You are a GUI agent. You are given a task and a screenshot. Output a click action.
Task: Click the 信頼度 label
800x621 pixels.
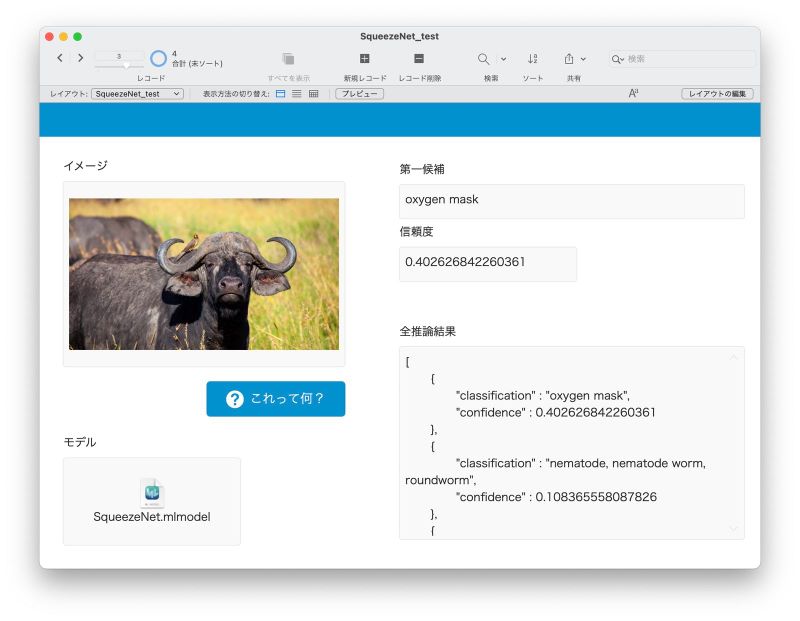pyautogui.click(x=416, y=232)
